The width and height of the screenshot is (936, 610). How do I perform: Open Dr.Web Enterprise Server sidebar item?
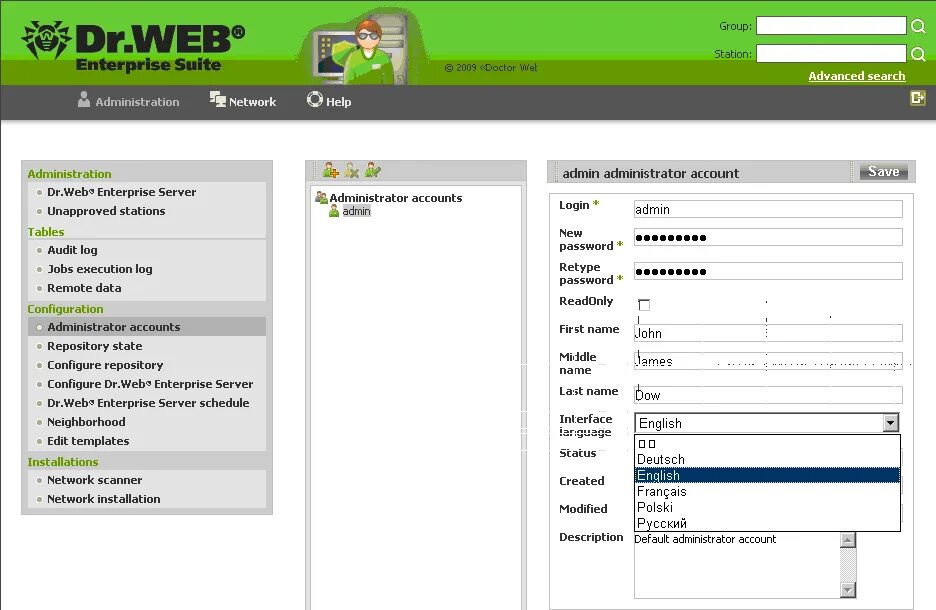(122, 192)
